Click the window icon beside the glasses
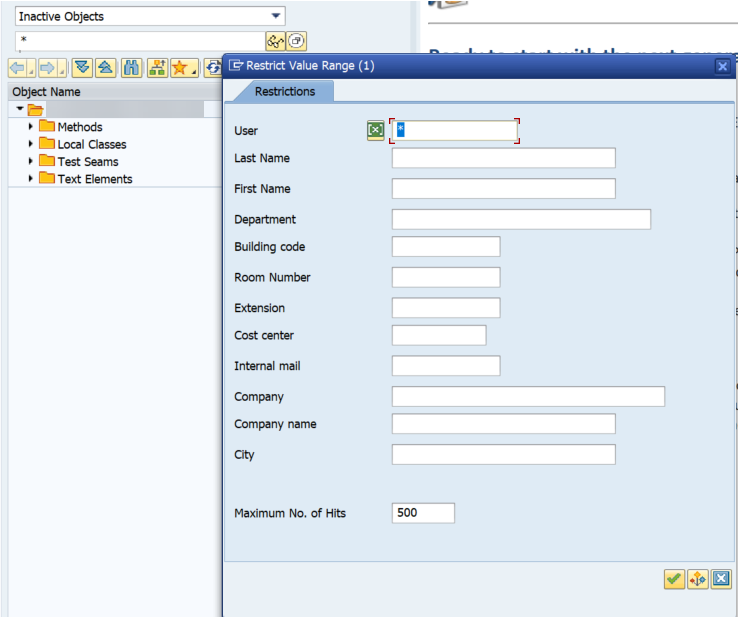Viewport: 738px width, 617px height. (x=296, y=41)
